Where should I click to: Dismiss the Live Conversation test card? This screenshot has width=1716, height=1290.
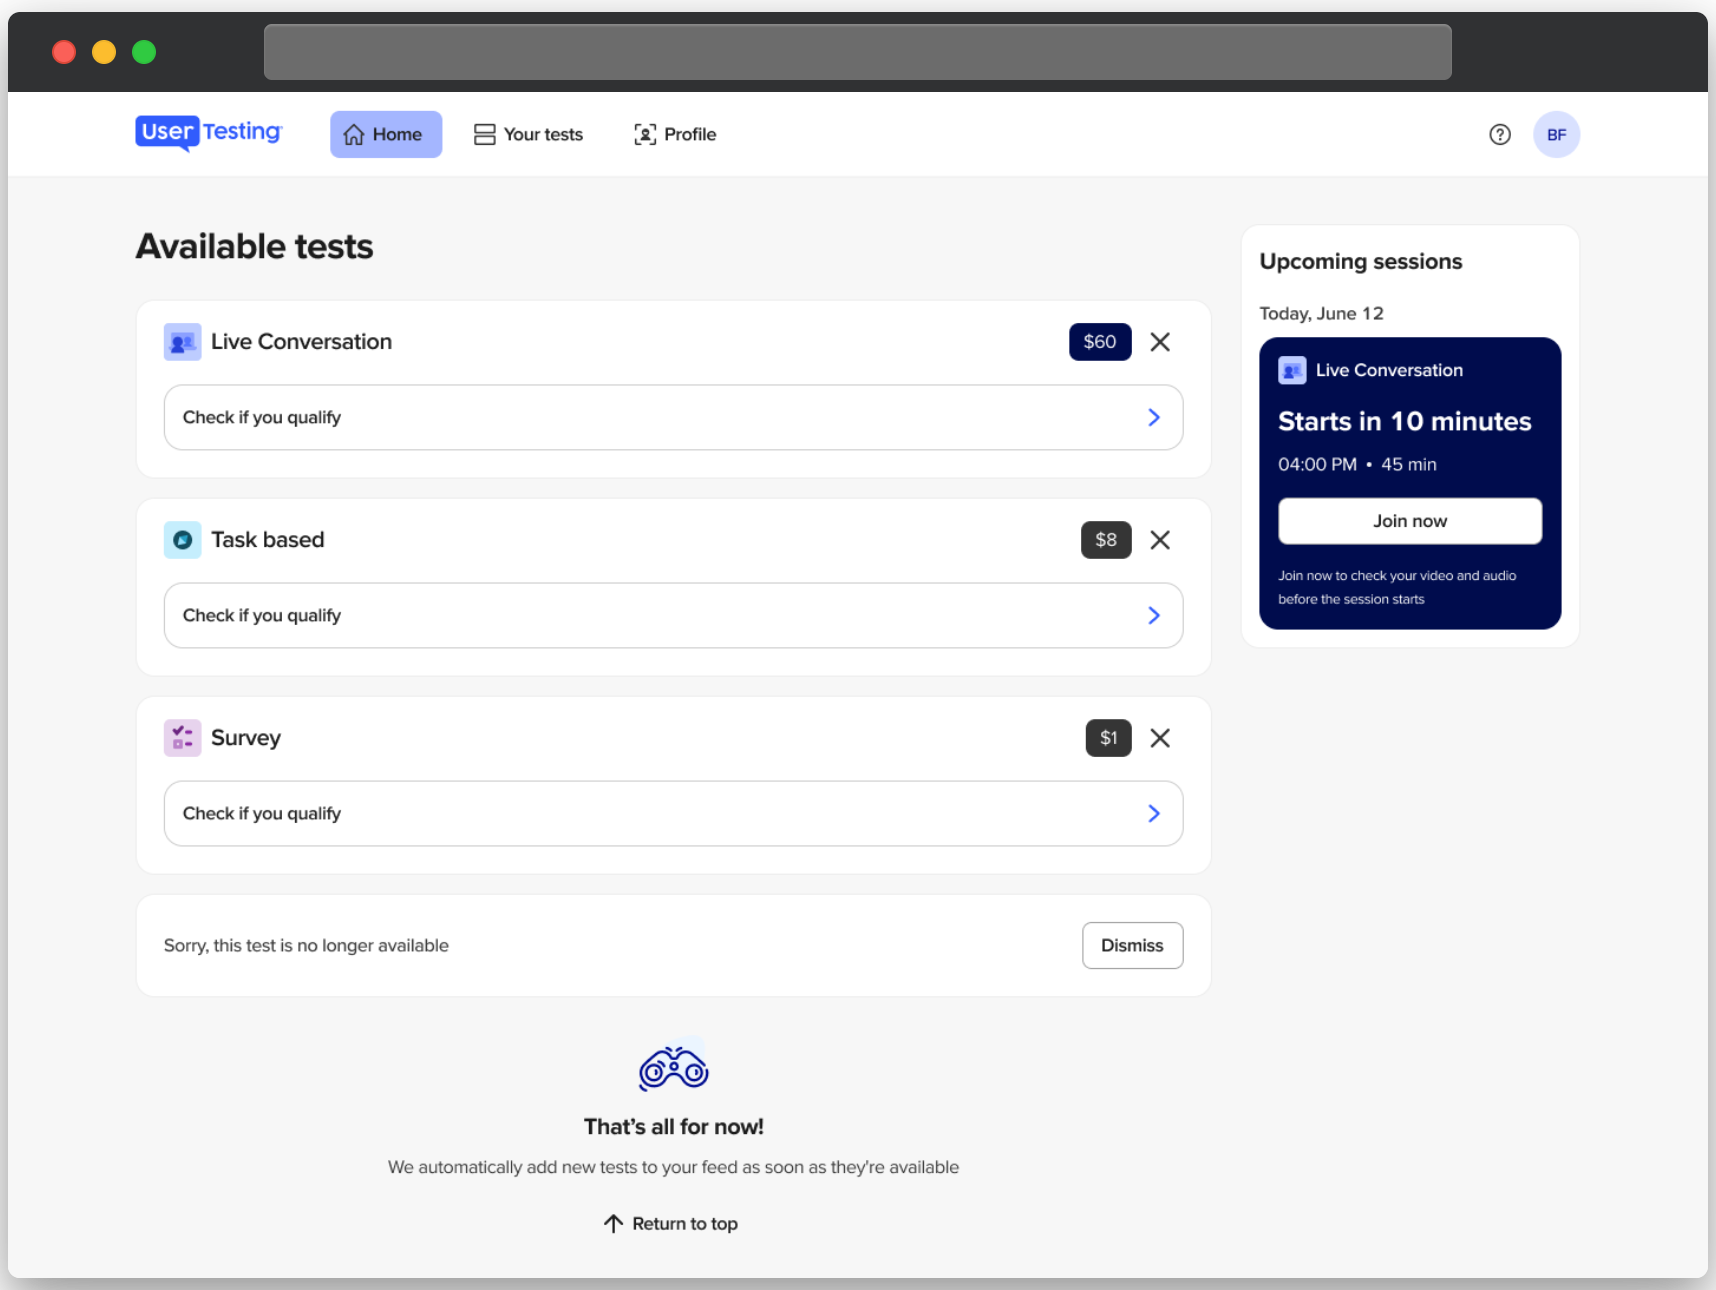pyautogui.click(x=1160, y=342)
